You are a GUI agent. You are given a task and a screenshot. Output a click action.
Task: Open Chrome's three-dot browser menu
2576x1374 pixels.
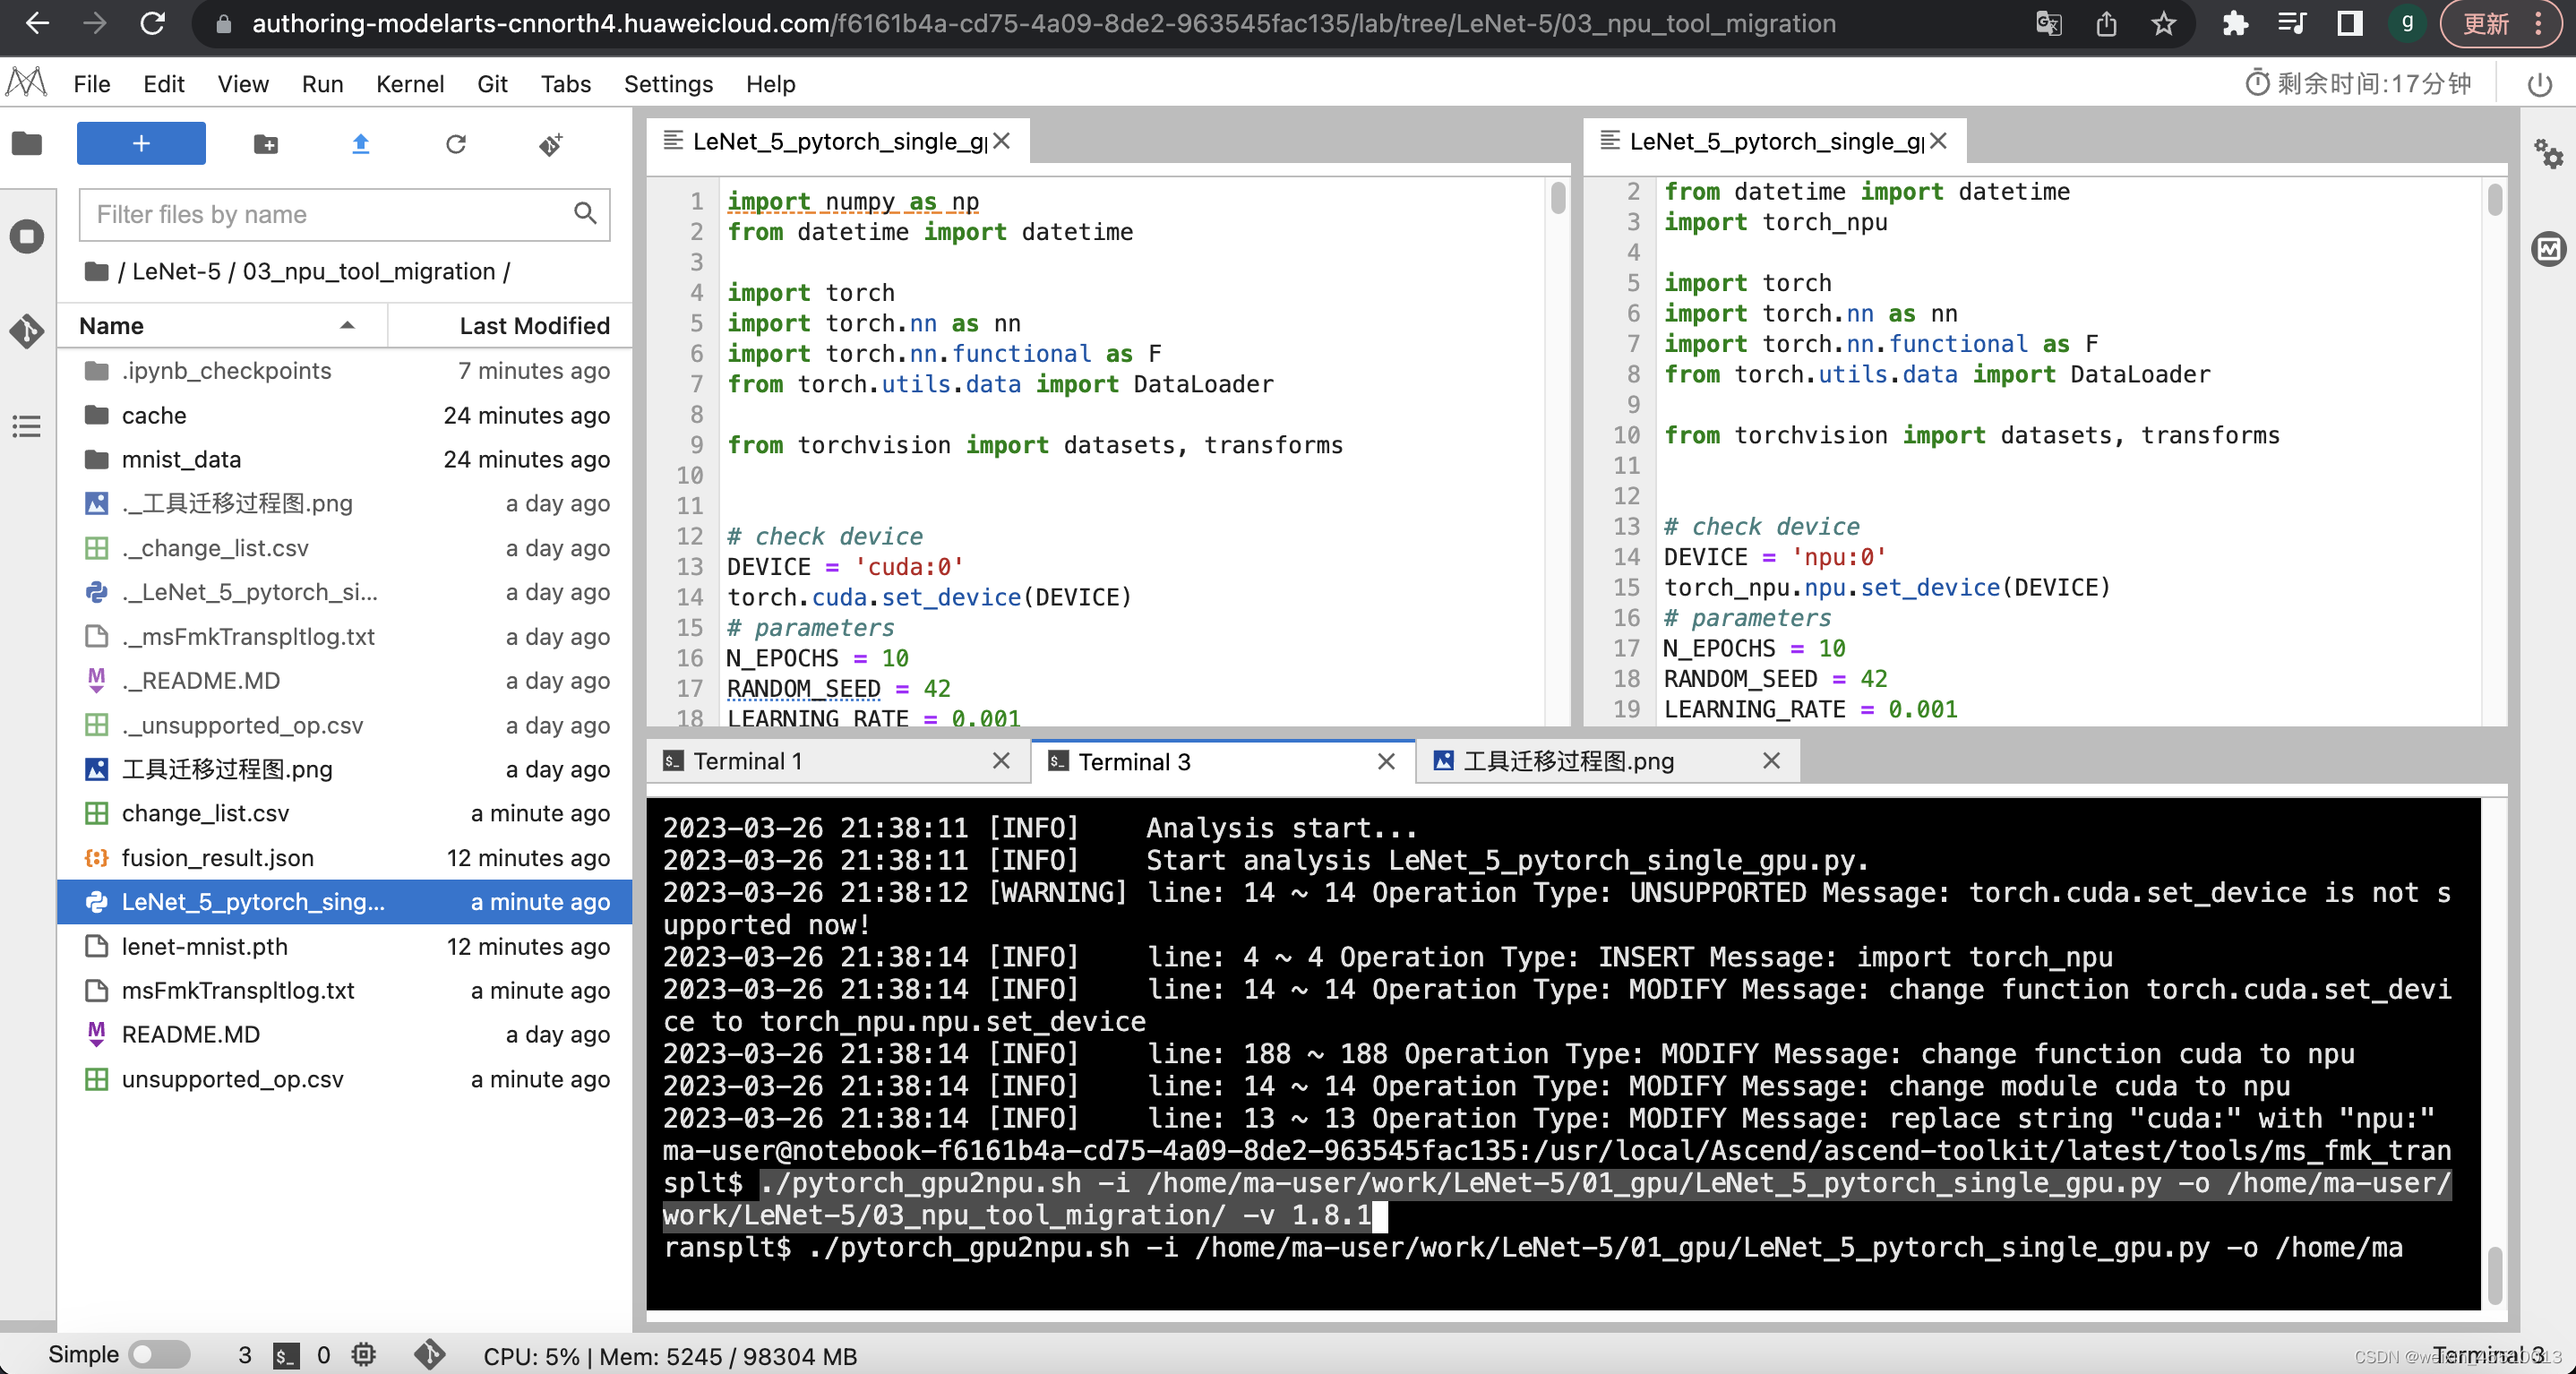[2546, 24]
